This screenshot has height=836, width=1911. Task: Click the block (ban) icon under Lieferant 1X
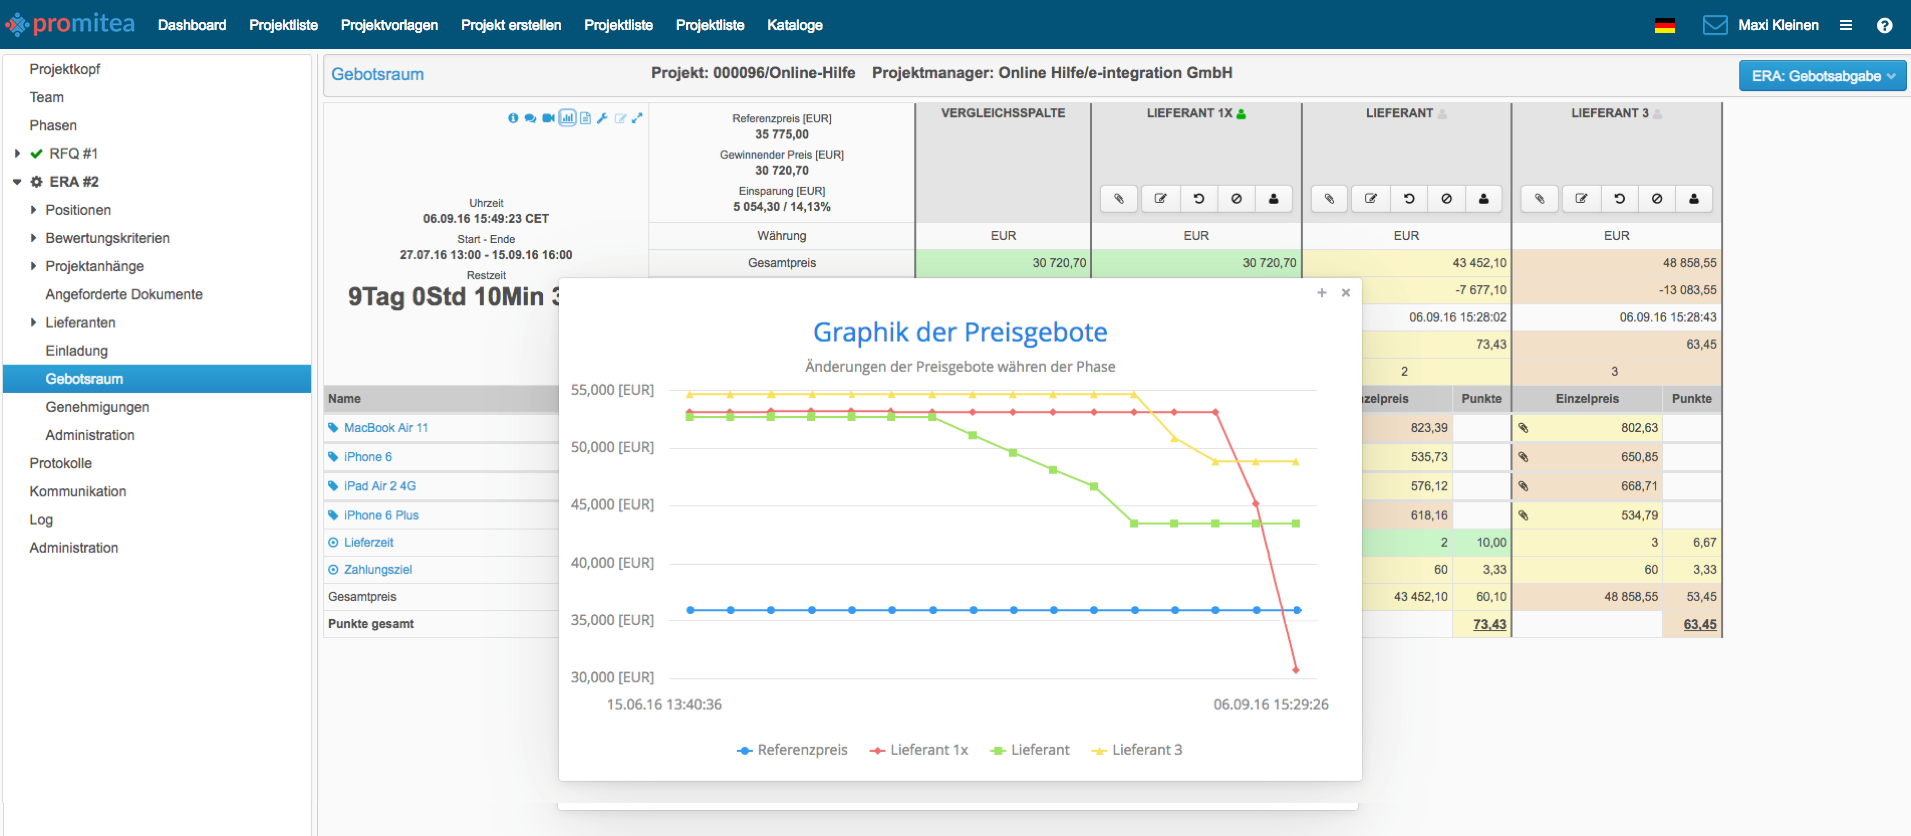[x=1236, y=199]
